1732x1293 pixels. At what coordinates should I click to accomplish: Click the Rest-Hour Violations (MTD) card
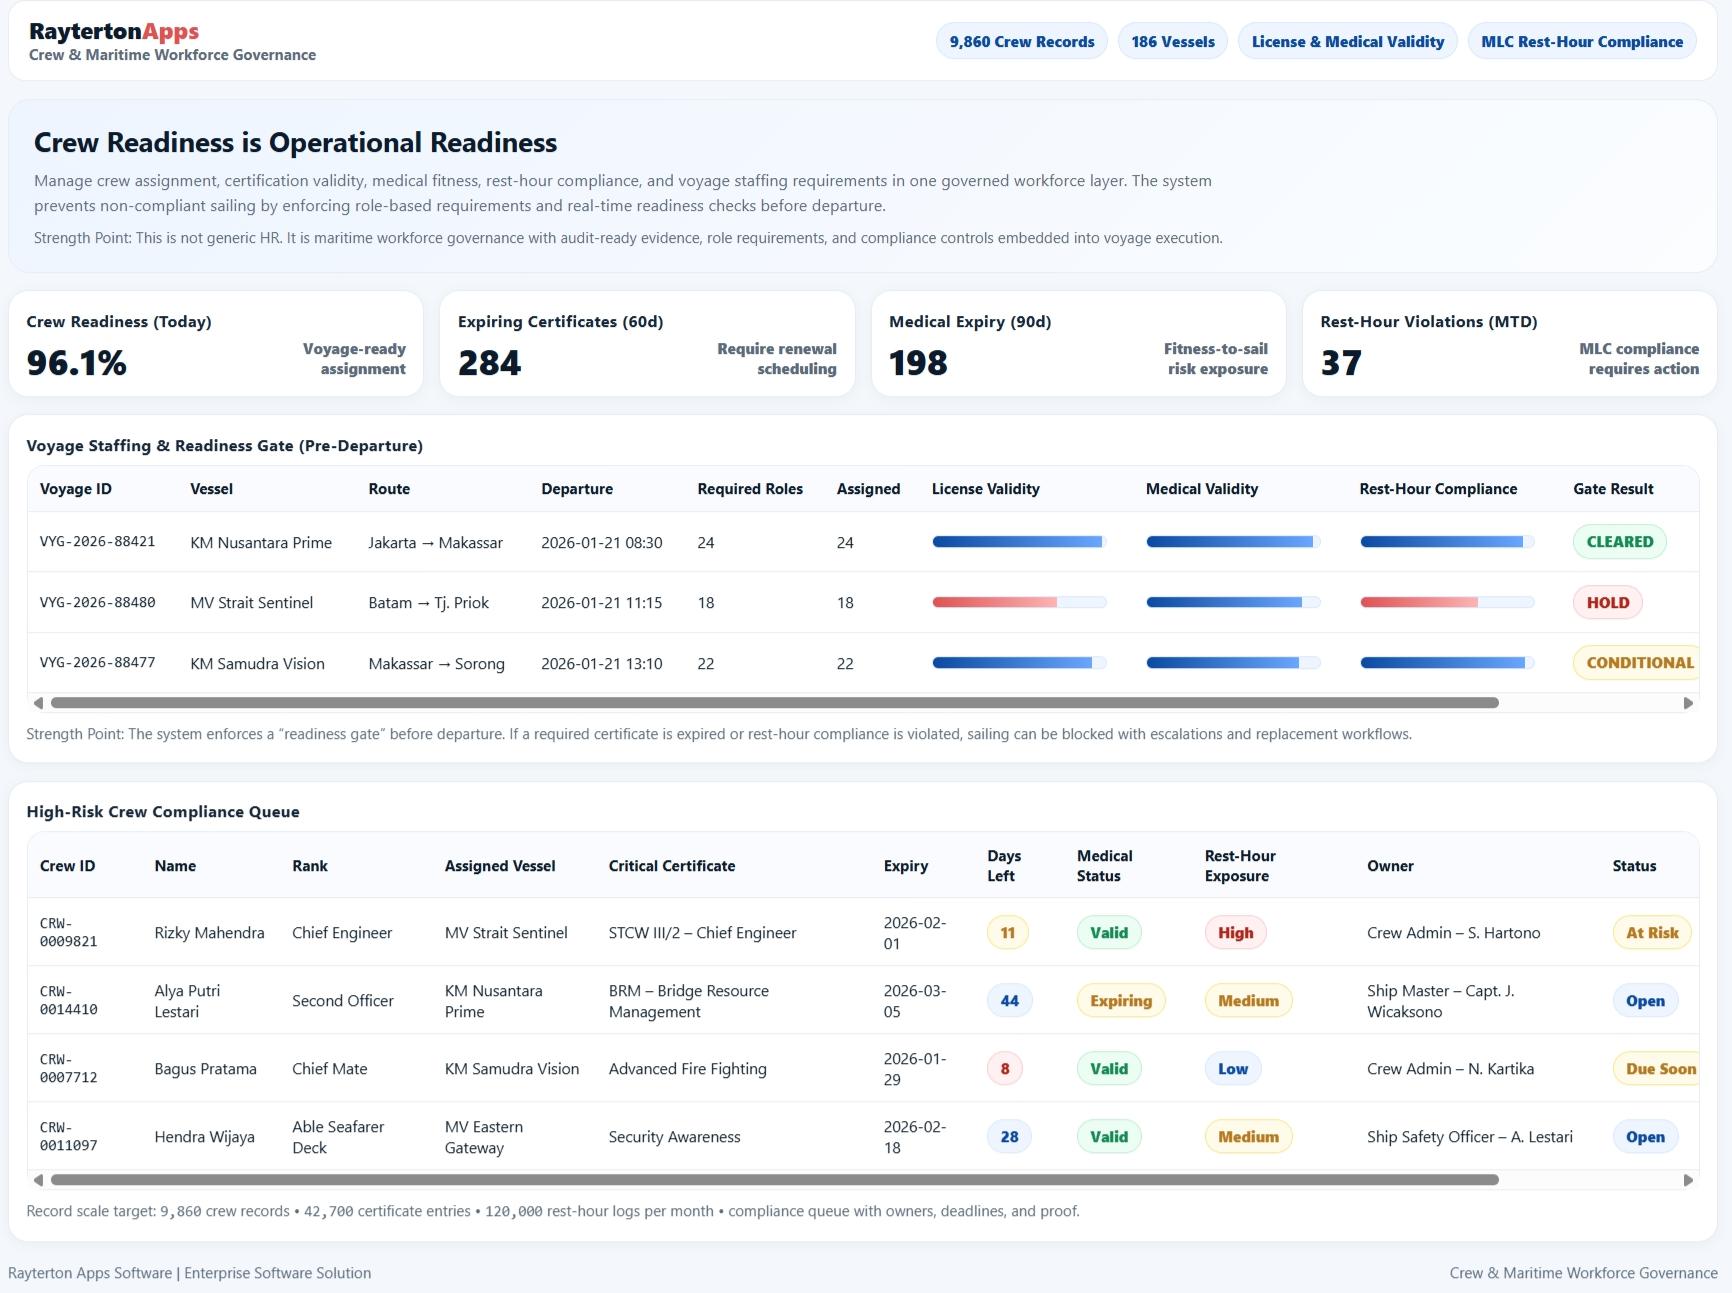click(x=1509, y=344)
